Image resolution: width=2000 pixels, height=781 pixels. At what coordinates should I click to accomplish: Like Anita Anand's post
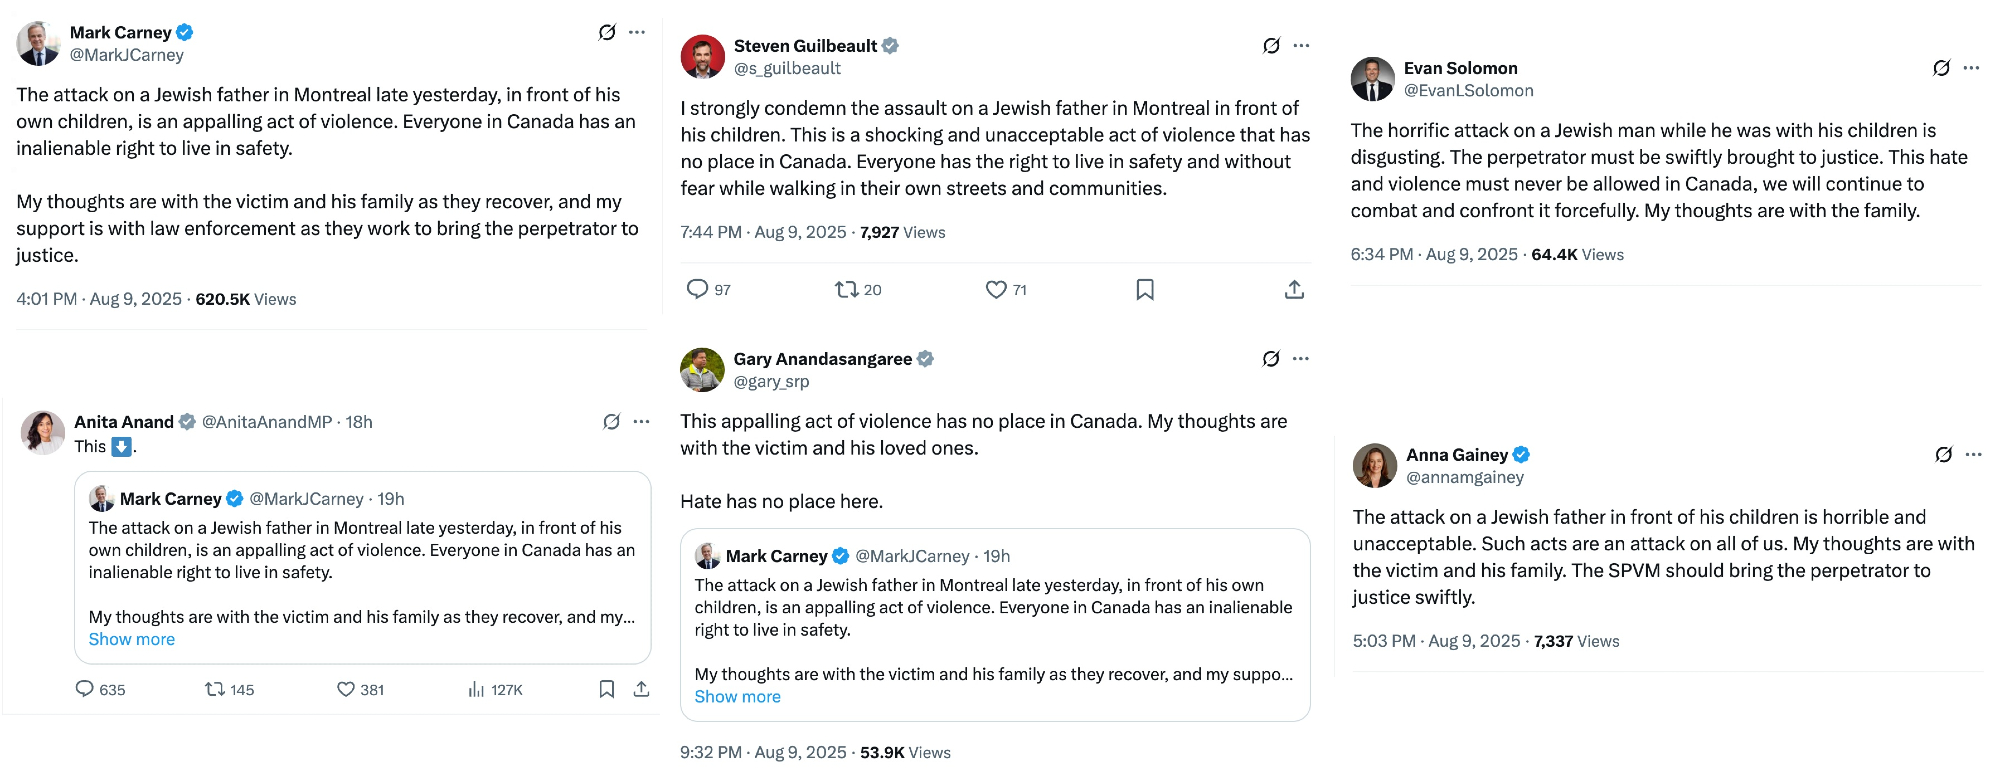(346, 689)
